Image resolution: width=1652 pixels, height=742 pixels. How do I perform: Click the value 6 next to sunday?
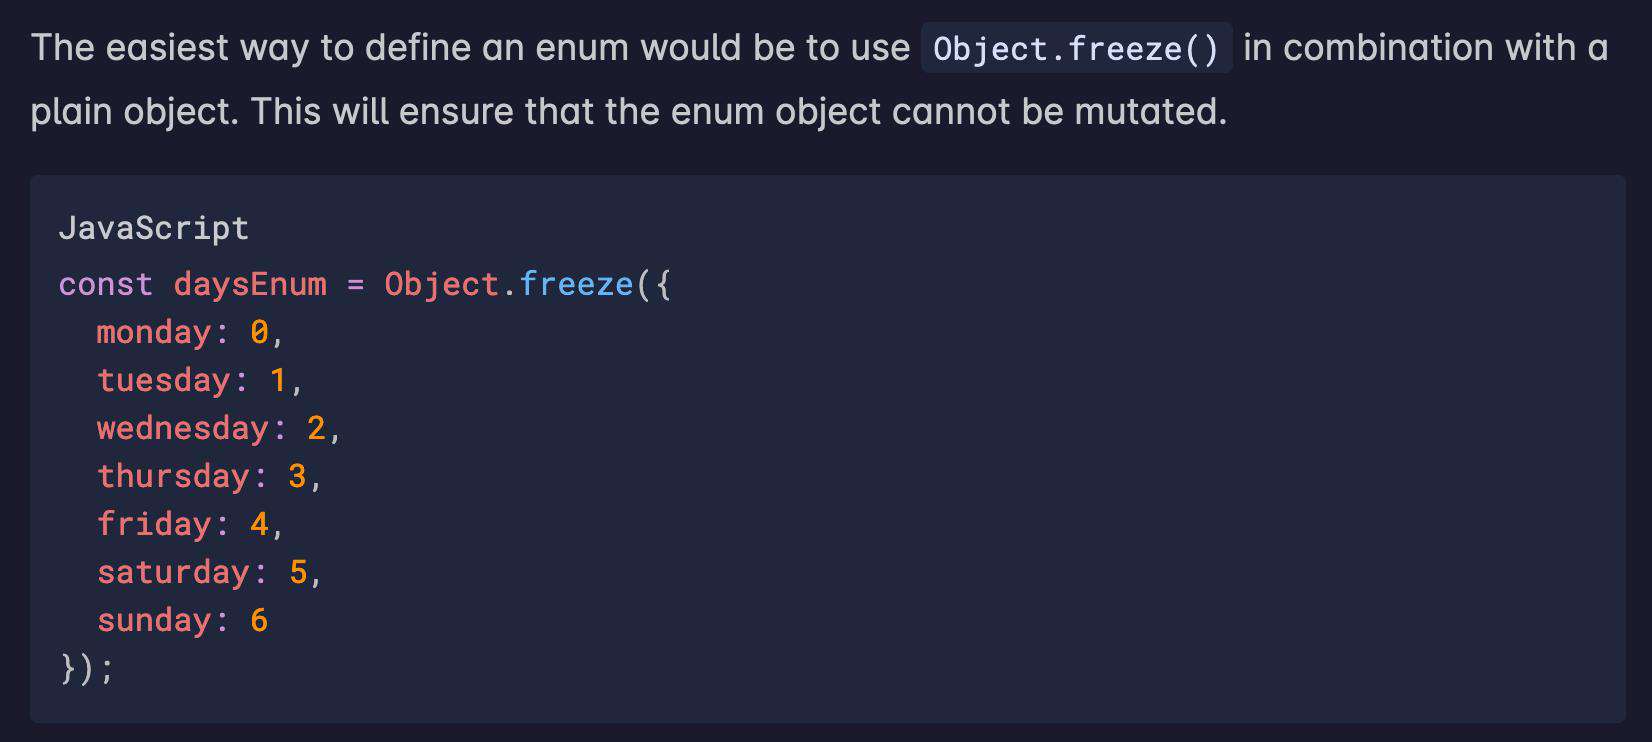[x=260, y=620]
